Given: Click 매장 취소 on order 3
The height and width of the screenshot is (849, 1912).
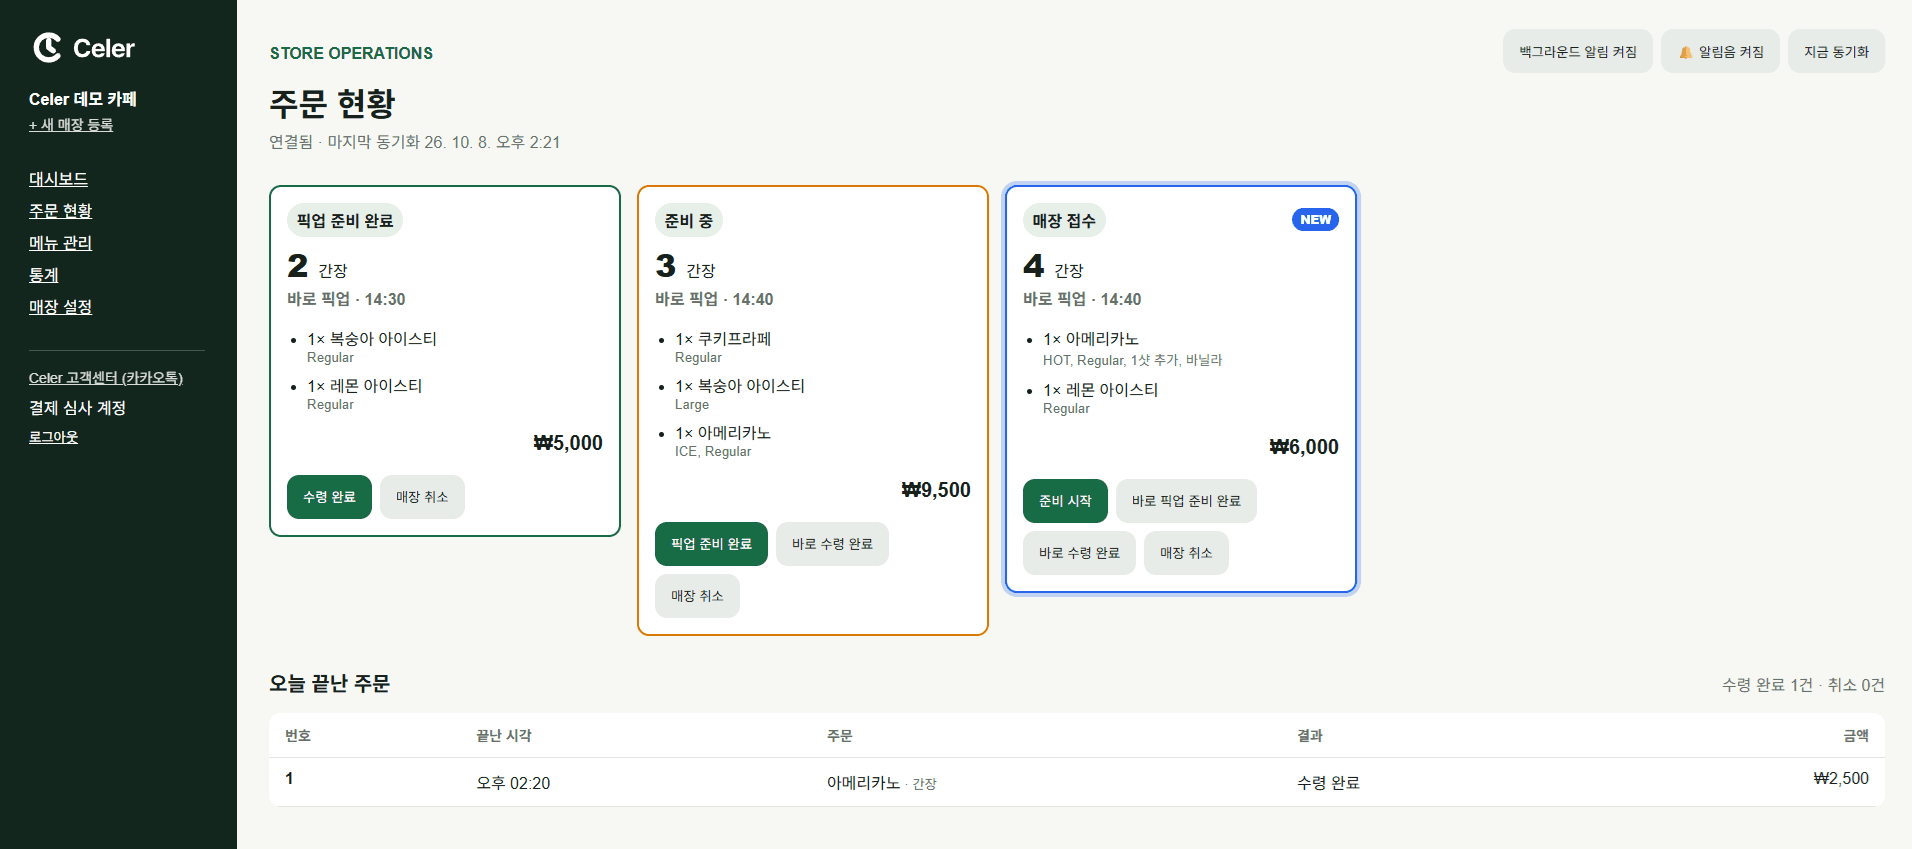Looking at the screenshot, I should (697, 596).
